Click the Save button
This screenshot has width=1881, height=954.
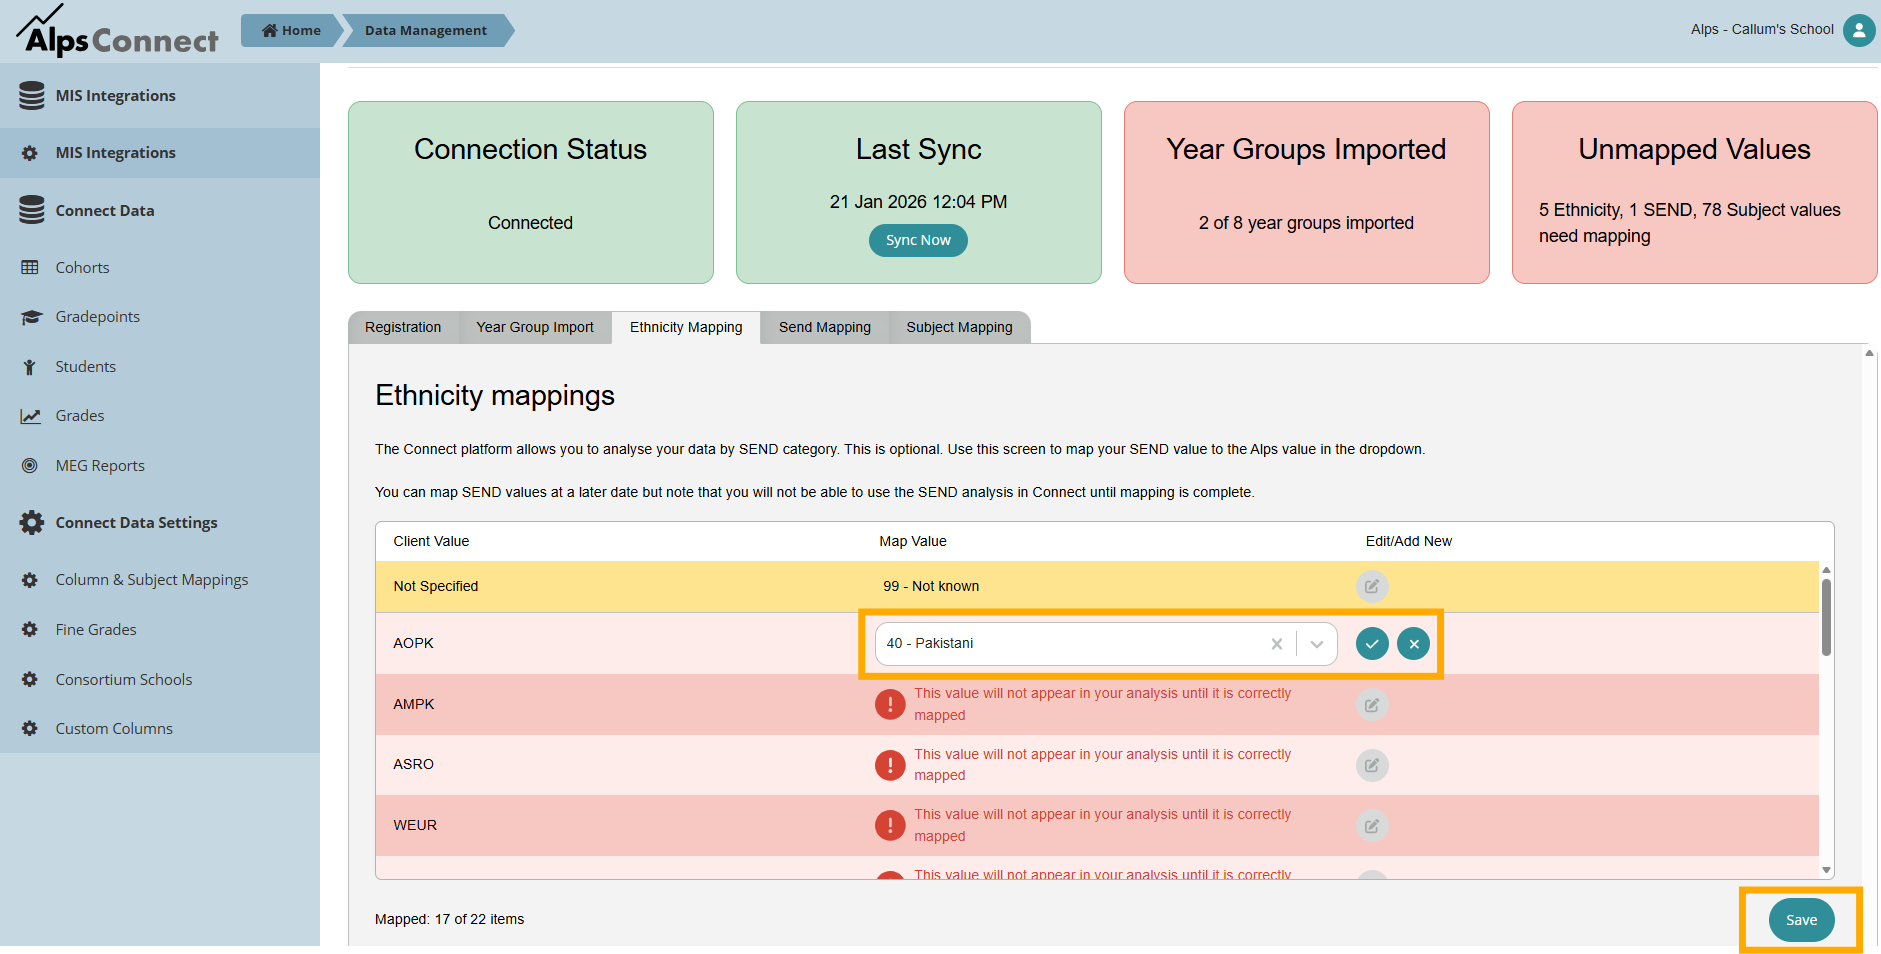[1801, 920]
